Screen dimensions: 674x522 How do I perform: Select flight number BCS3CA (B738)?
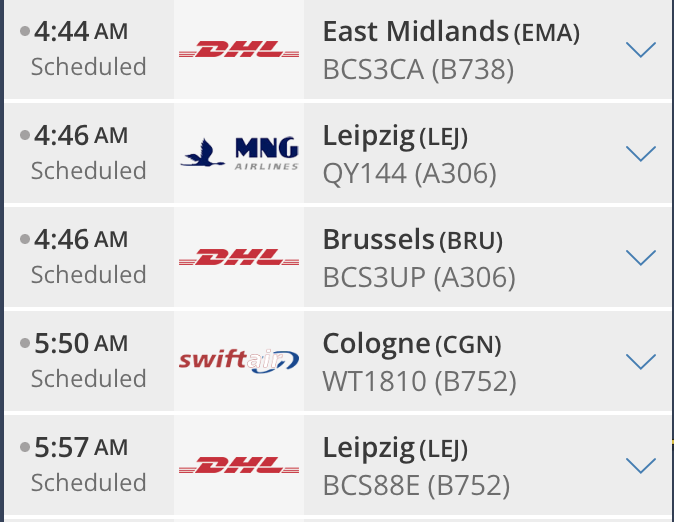418,70
